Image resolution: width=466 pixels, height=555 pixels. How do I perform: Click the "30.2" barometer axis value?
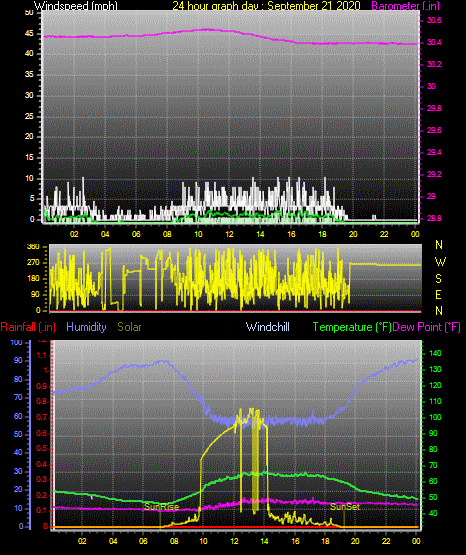[x=434, y=64]
